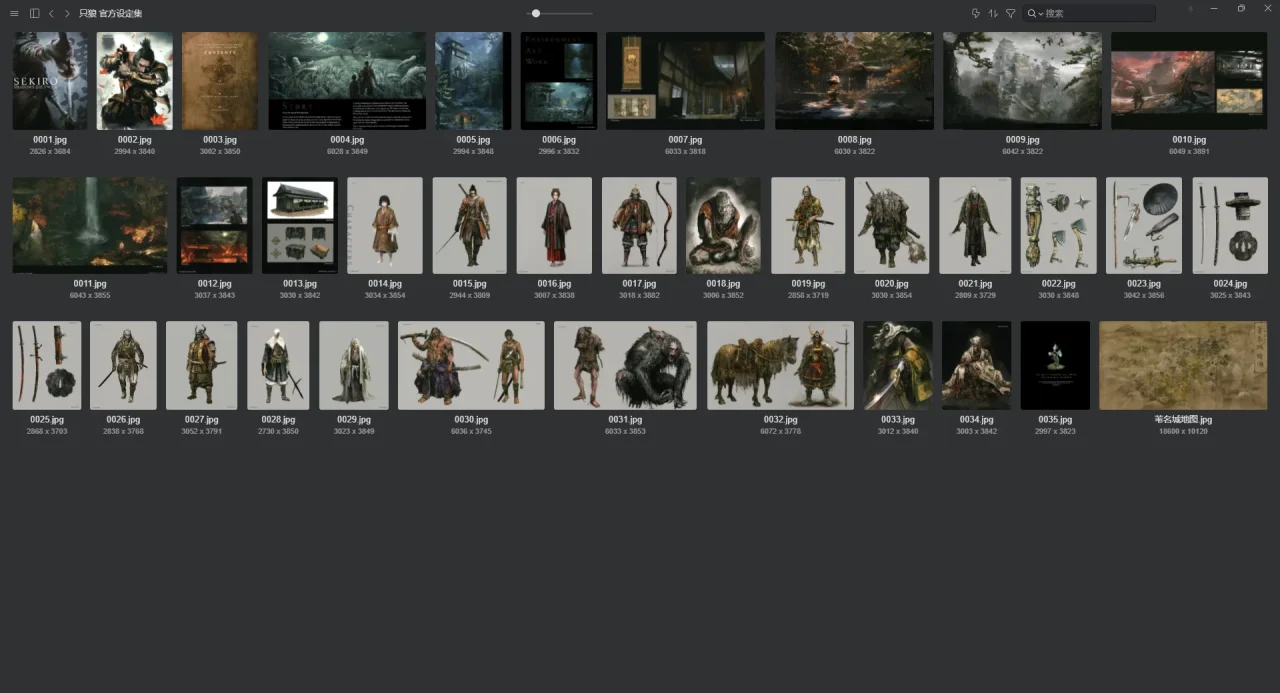Select the 0007.jpg interior scene thumbnail
This screenshot has width=1280, height=693.
(685, 81)
